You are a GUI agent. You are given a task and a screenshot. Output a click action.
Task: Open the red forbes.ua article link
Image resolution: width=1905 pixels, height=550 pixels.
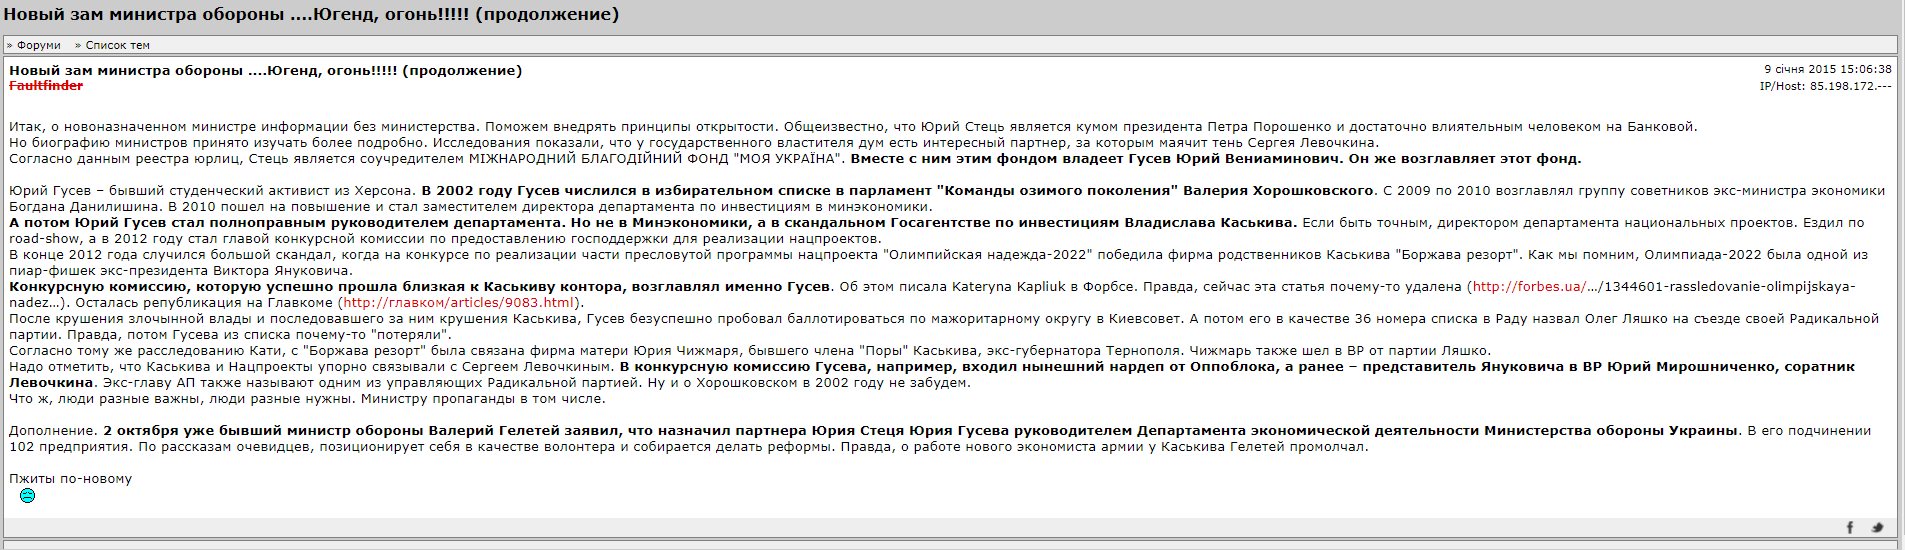(x=1528, y=287)
